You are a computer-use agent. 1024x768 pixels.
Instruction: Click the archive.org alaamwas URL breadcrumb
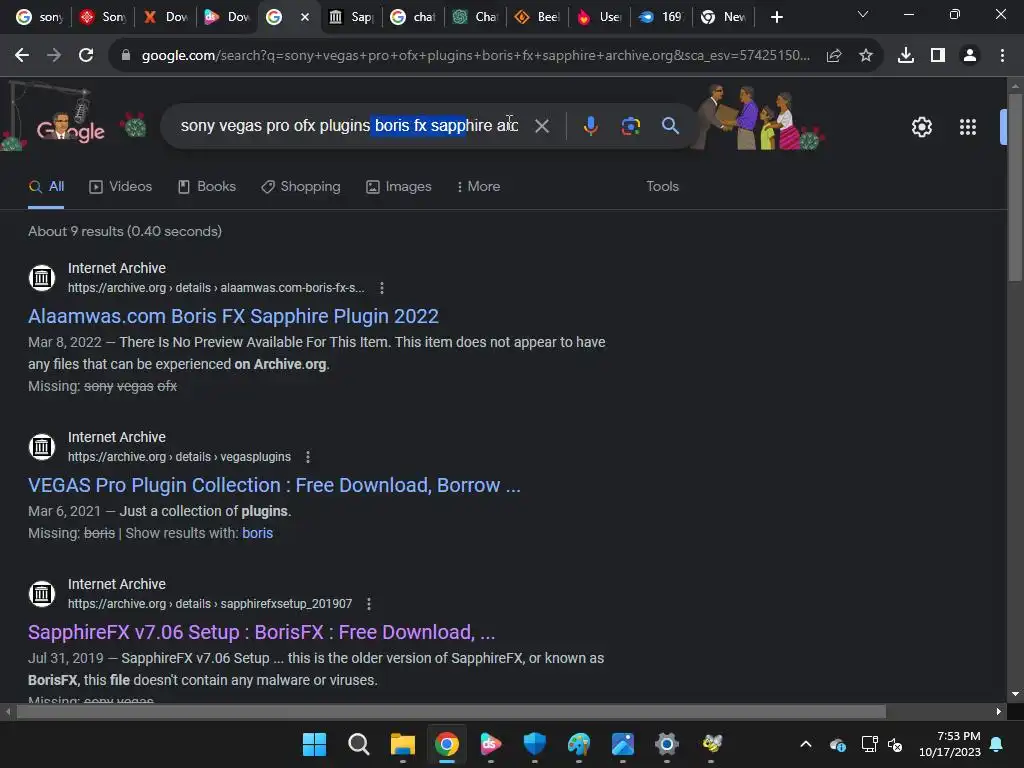point(216,288)
